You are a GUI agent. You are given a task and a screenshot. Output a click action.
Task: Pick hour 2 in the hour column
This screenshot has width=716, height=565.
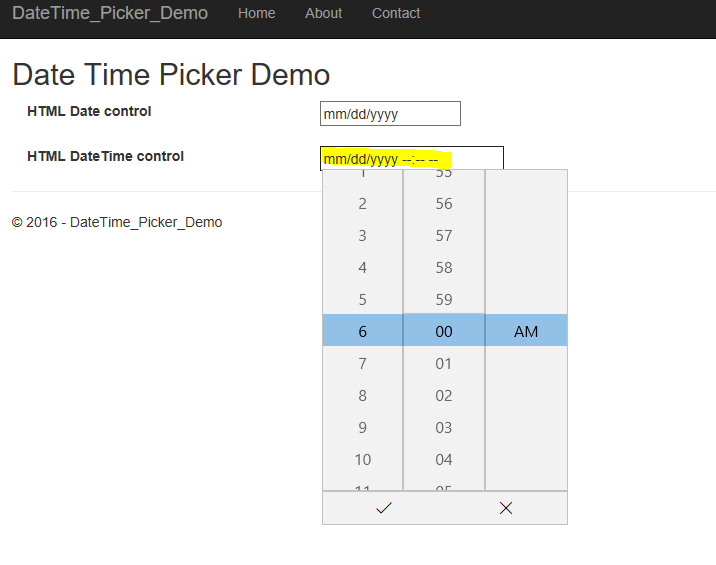point(363,204)
